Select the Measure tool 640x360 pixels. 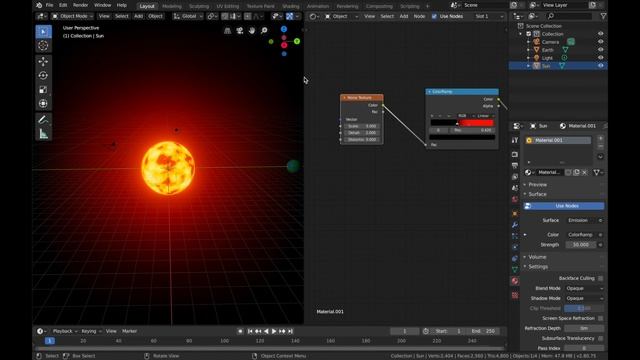click(x=43, y=134)
